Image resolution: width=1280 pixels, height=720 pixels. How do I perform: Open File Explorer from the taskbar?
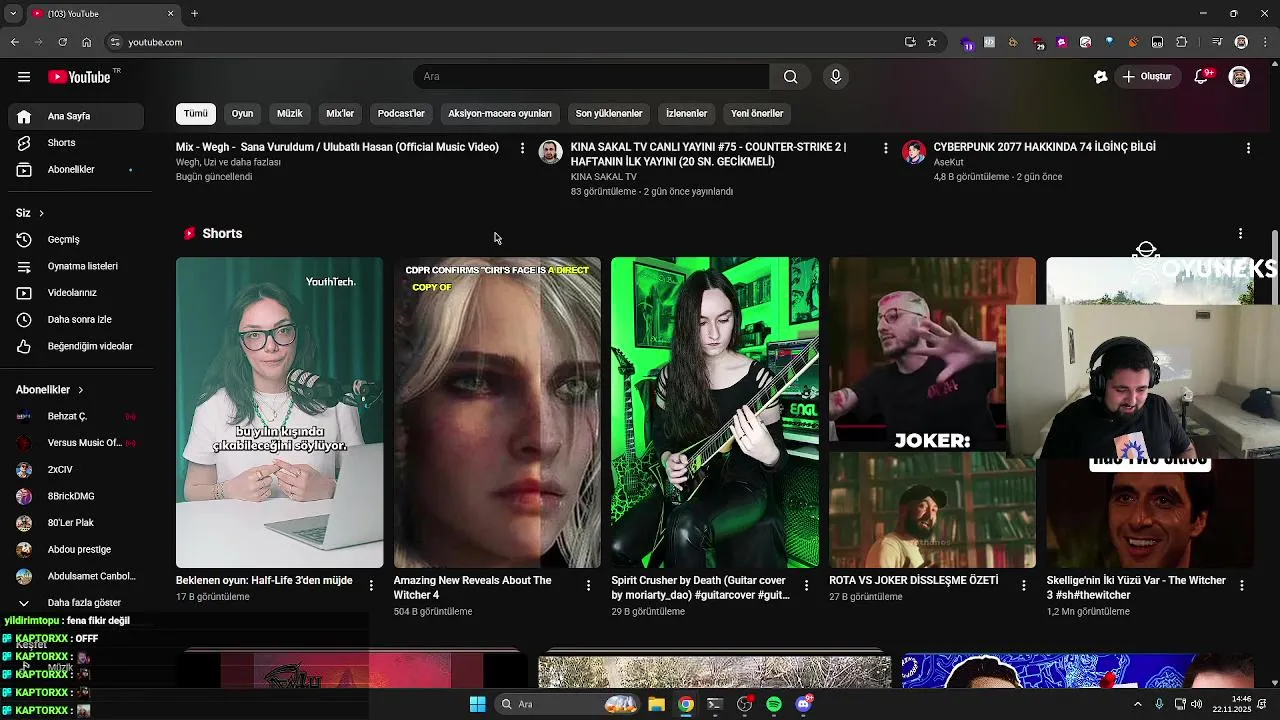click(656, 704)
